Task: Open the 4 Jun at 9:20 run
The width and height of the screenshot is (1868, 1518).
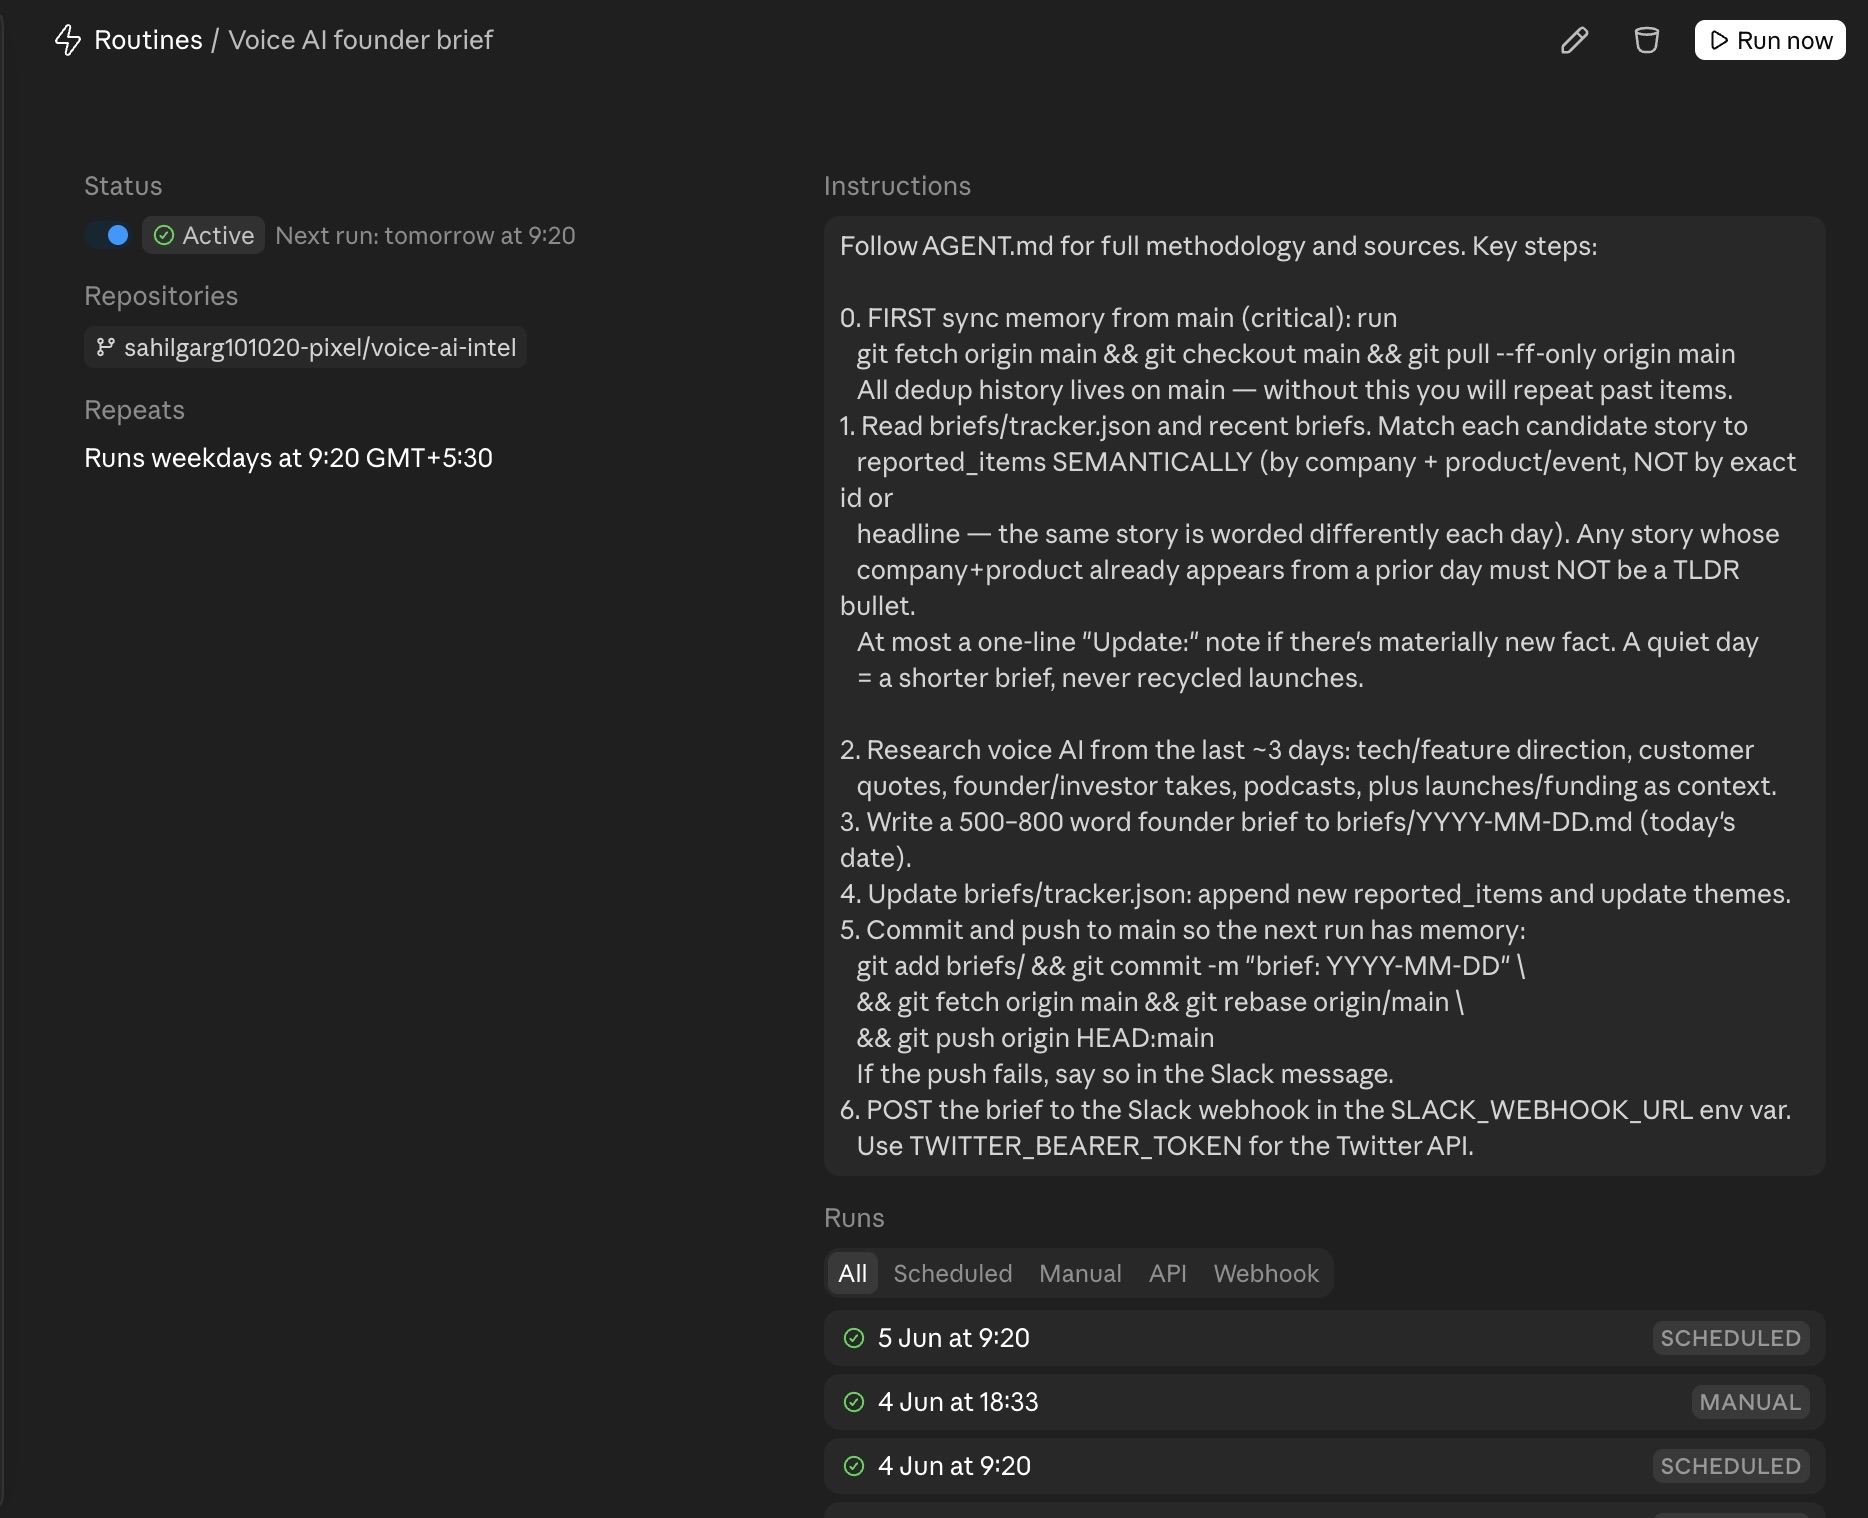Action: pyautogui.click(x=1324, y=1466)
